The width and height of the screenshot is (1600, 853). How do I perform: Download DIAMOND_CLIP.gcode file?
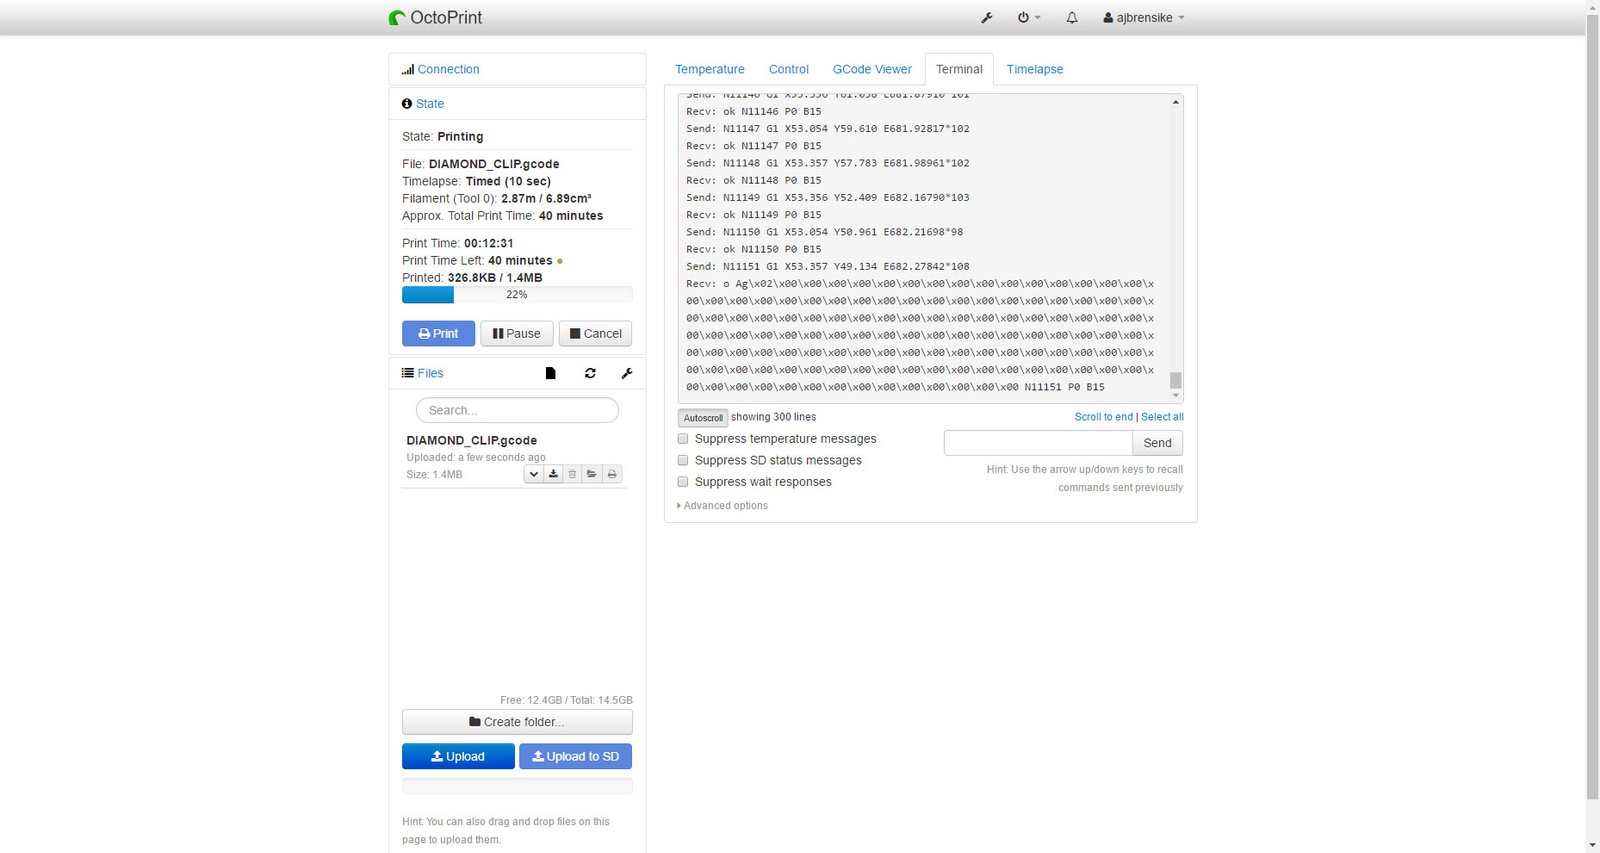point(553,474)
